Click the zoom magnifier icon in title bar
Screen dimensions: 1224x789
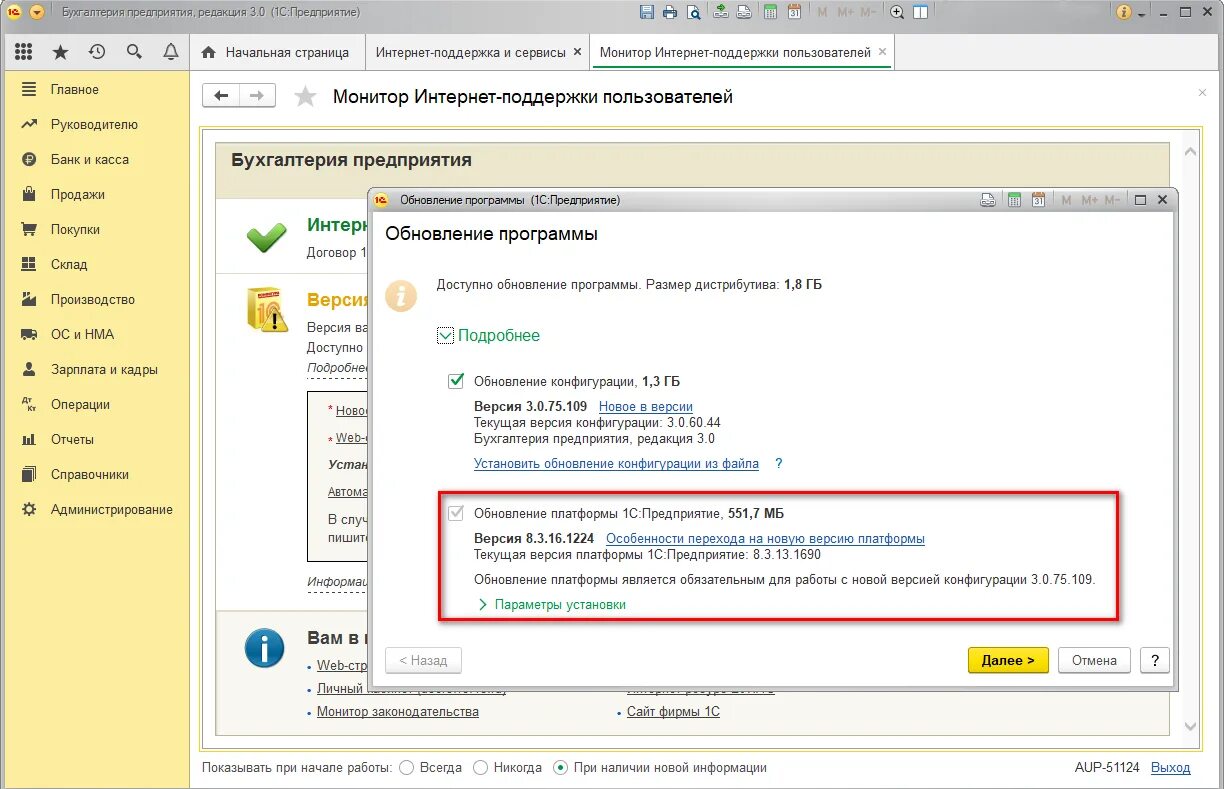click(897, 12)
